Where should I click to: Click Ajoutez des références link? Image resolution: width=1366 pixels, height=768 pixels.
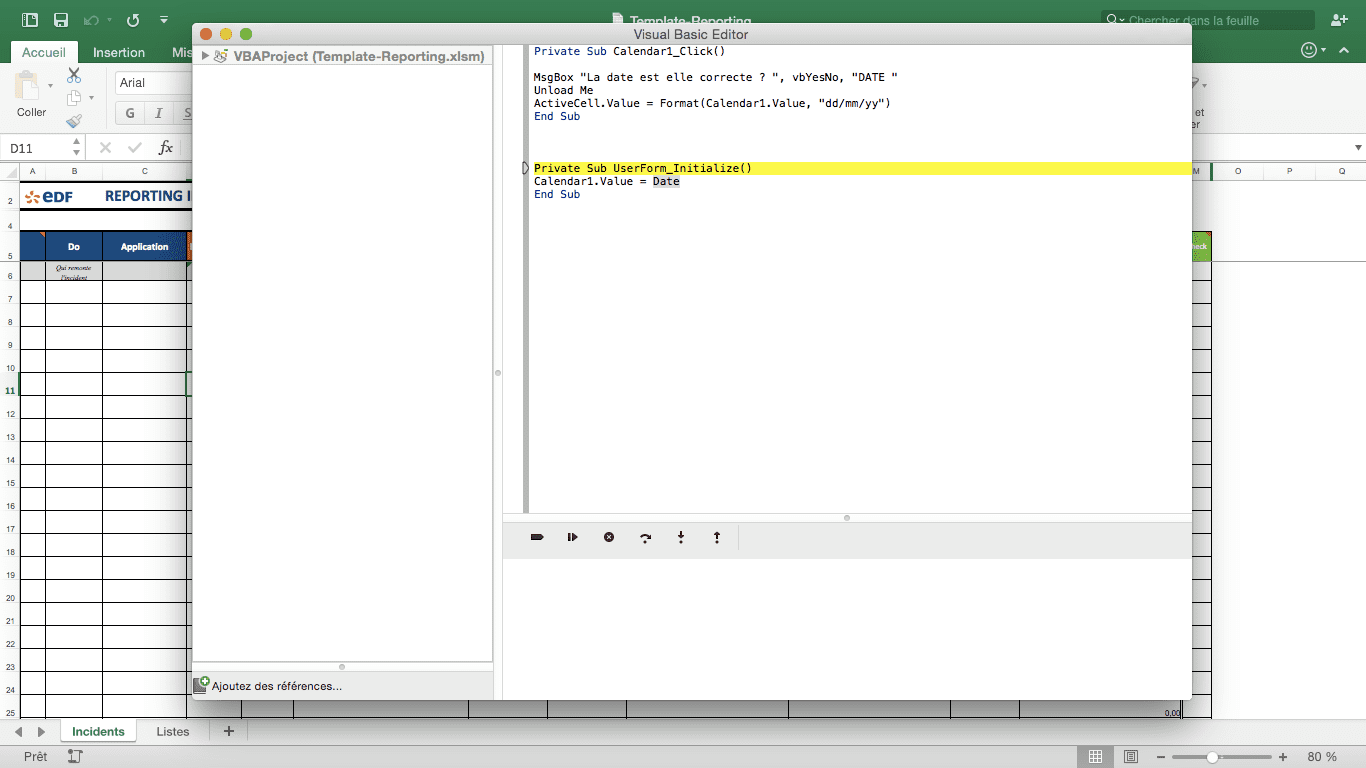click(276, 686)
